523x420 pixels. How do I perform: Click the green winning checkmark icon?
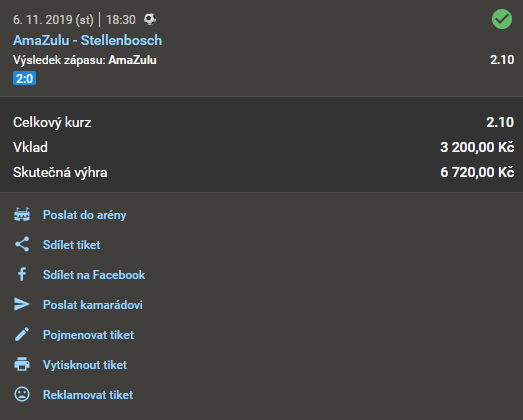[502, 19]
